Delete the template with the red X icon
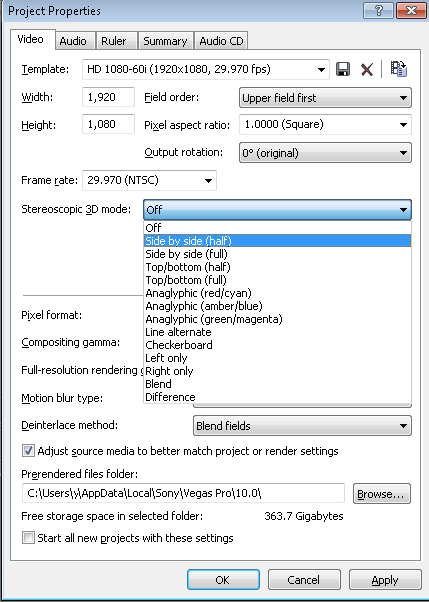The height and width of the screenshot is (602, 429). [367, 69]
